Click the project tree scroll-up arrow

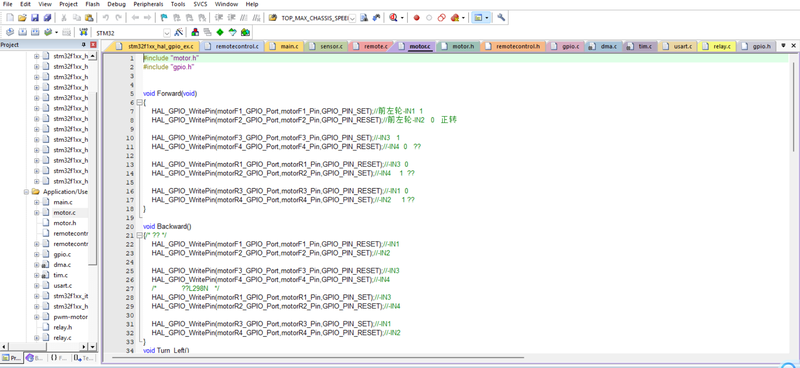pyautogui.click(x=93, y=56)
